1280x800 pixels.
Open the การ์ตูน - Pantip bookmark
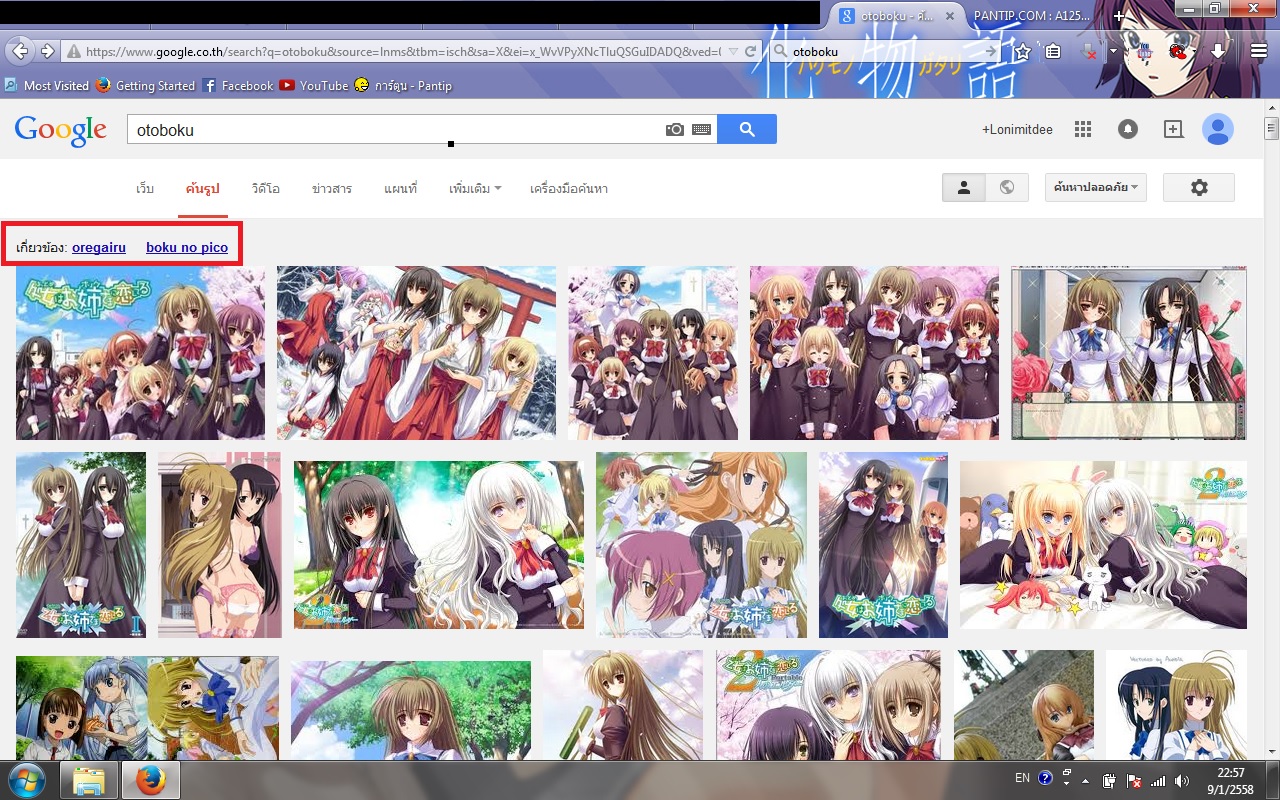tap(403, 86)
